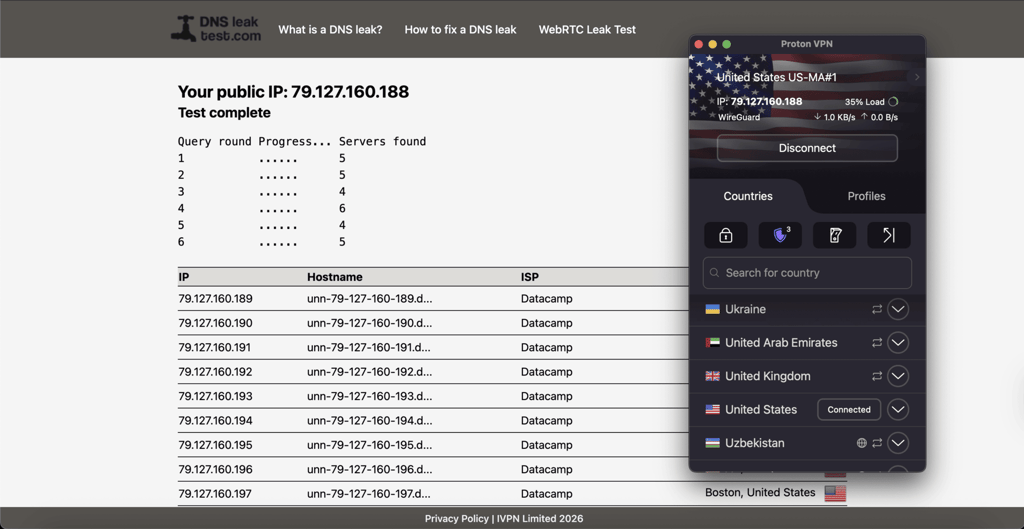This screenshot has width=1024, height=529.
Task: Click IP cell 79.127.160.193
Action: (x=216, y=396)
